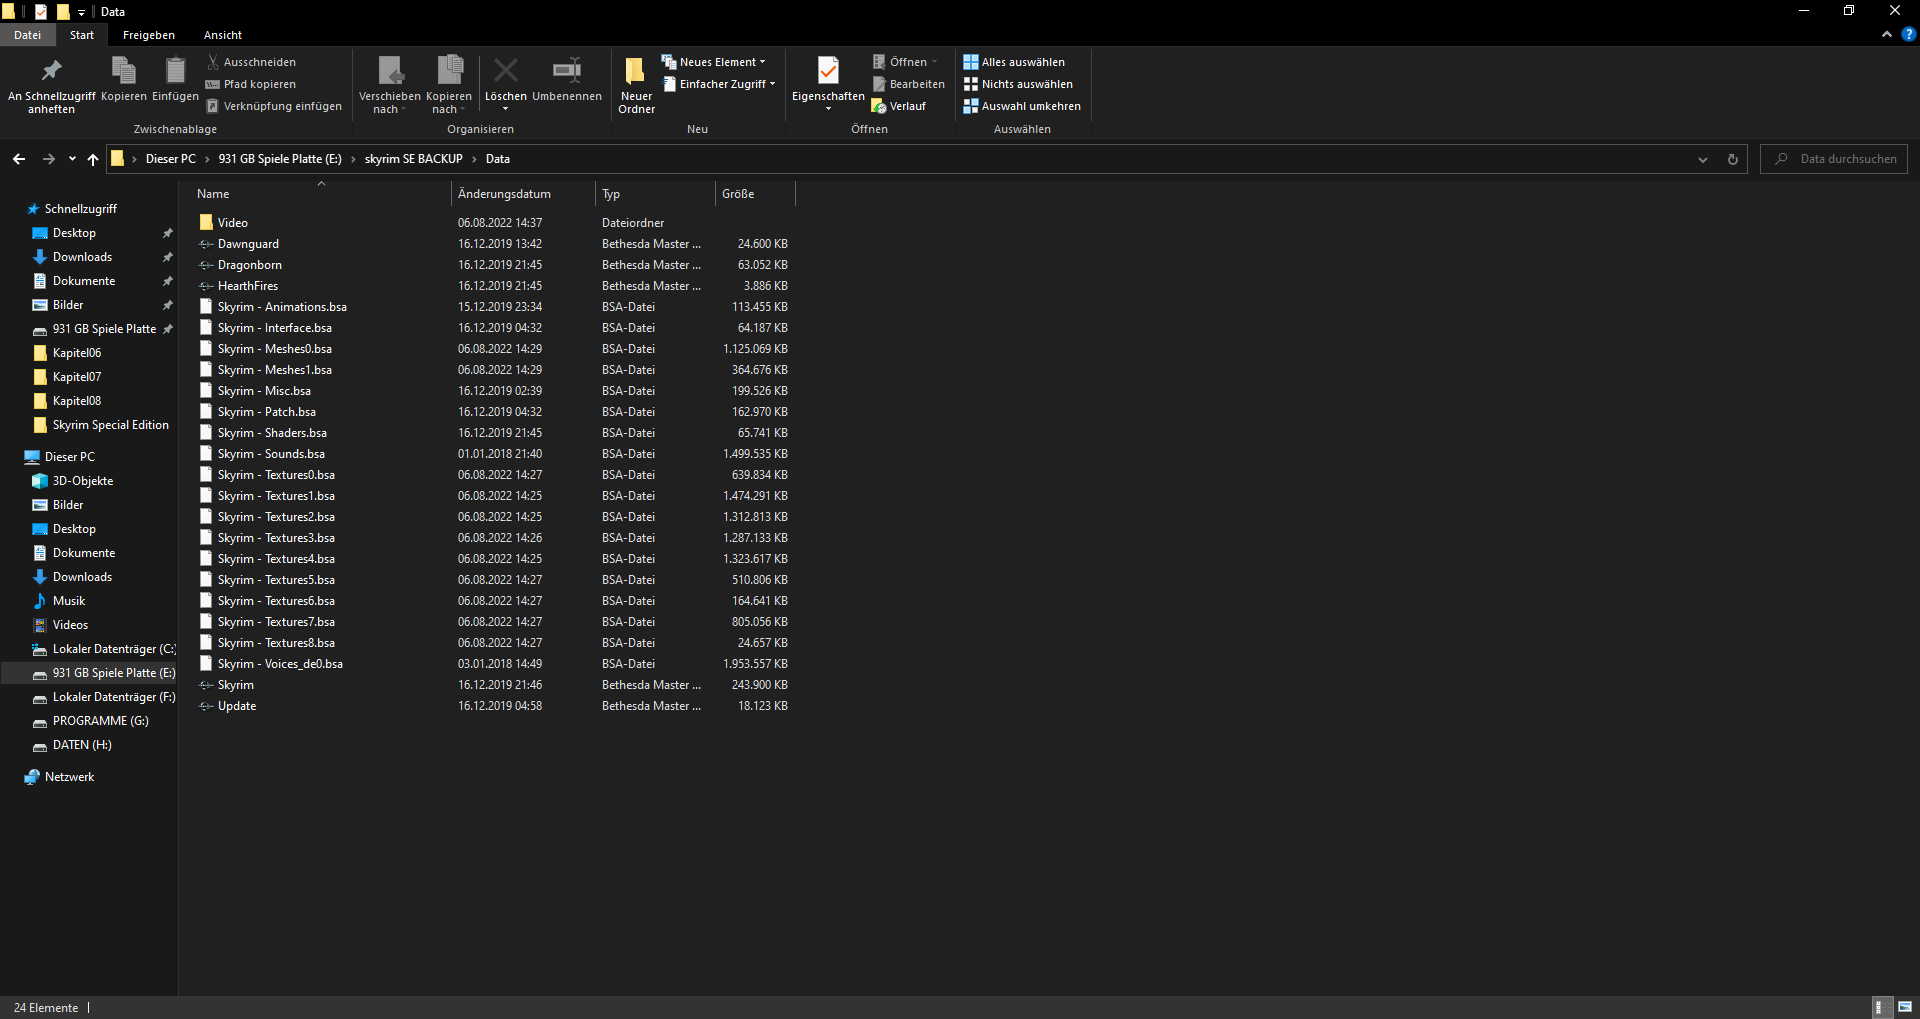This screenshot has width=1920, height=1019.
Task: Collapse the ribbon with the chevron
Action: coord(1886,34)
